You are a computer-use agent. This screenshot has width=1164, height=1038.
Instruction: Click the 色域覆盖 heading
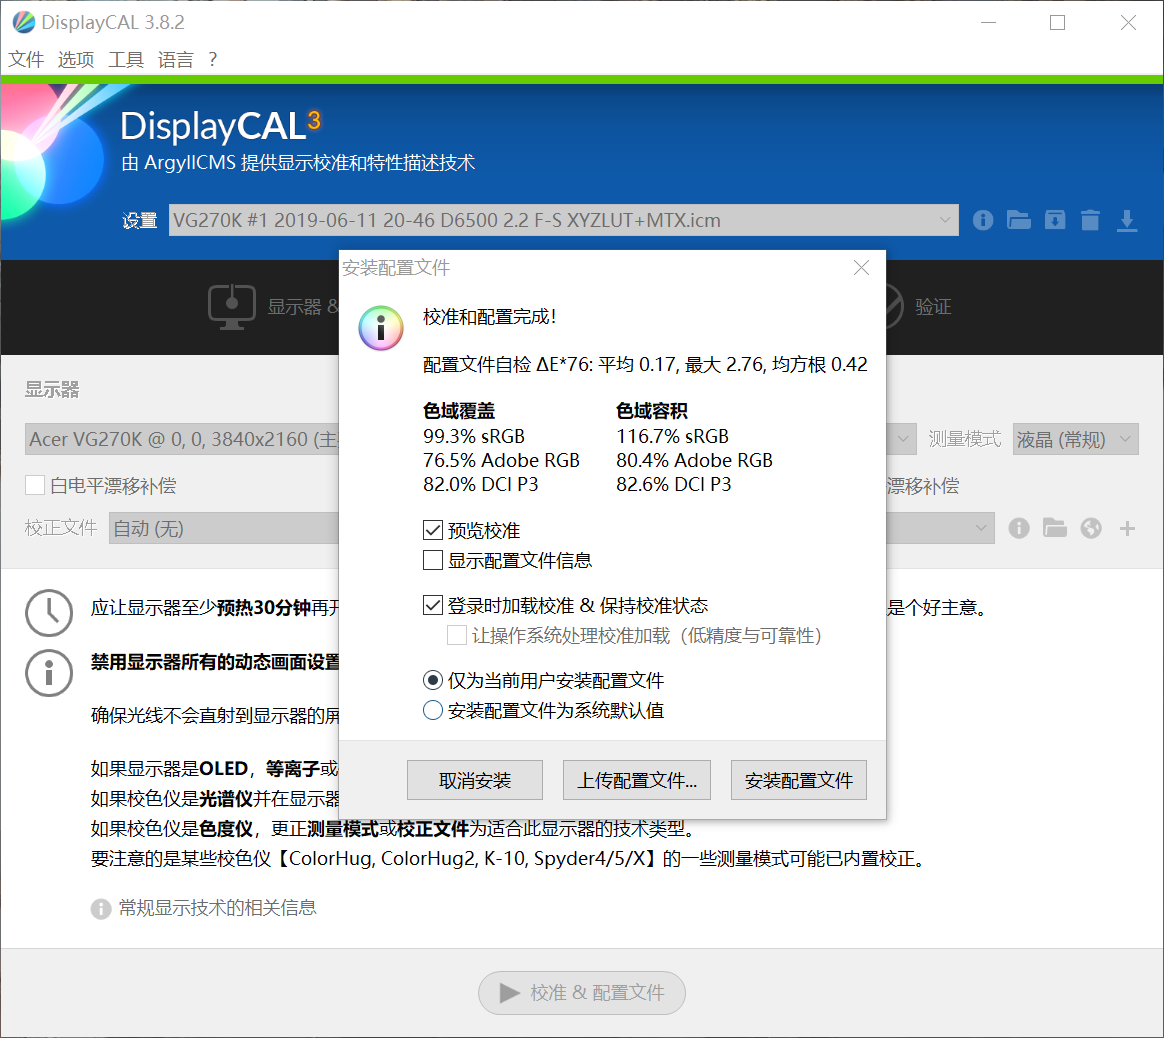459,411
